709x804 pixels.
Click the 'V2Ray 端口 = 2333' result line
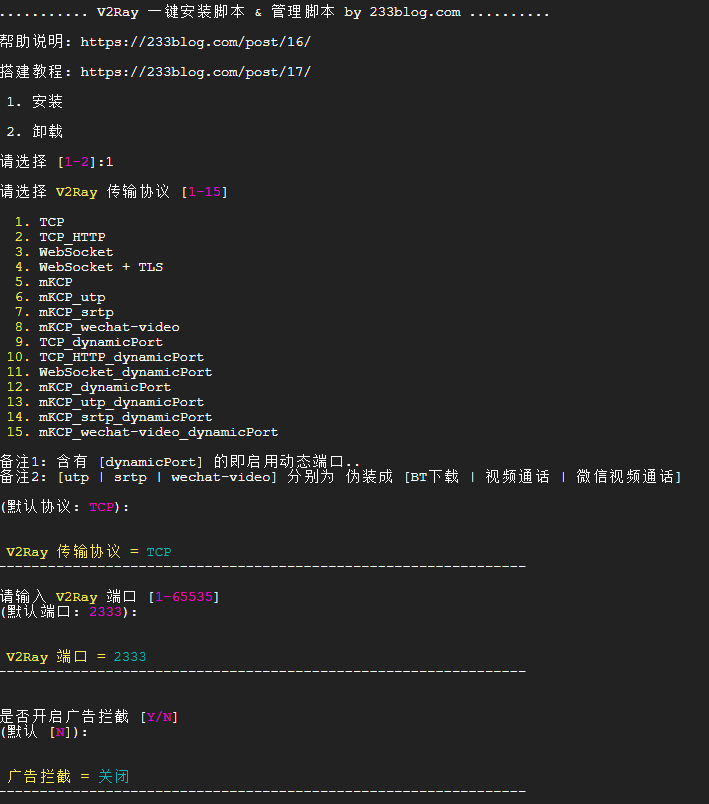76,657
